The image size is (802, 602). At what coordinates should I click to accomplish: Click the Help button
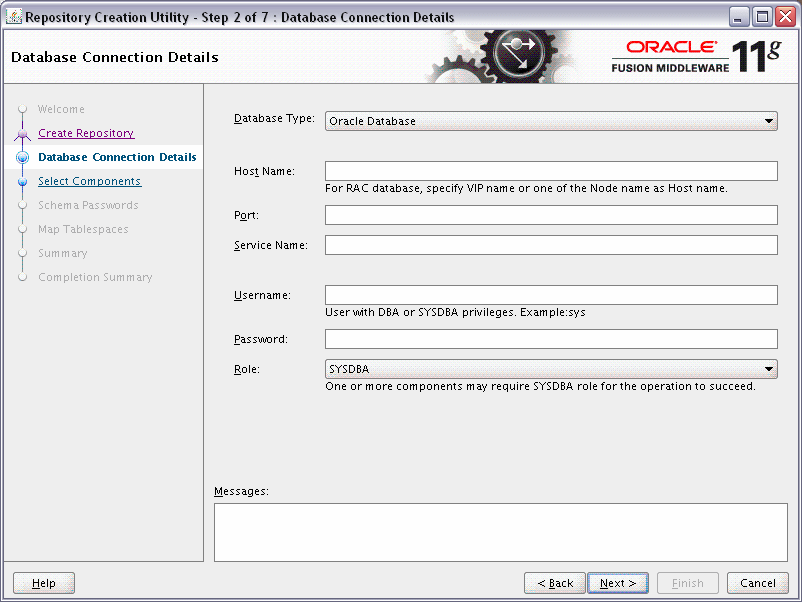tap(43, 583)
